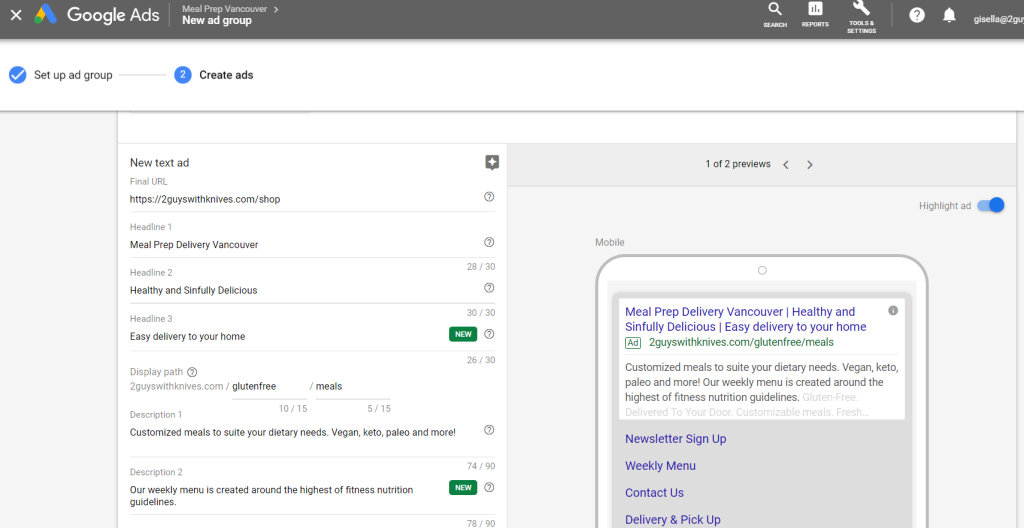Click the Headline 1 text field
Screen dimensions: 1024x528
click(300, 245)
